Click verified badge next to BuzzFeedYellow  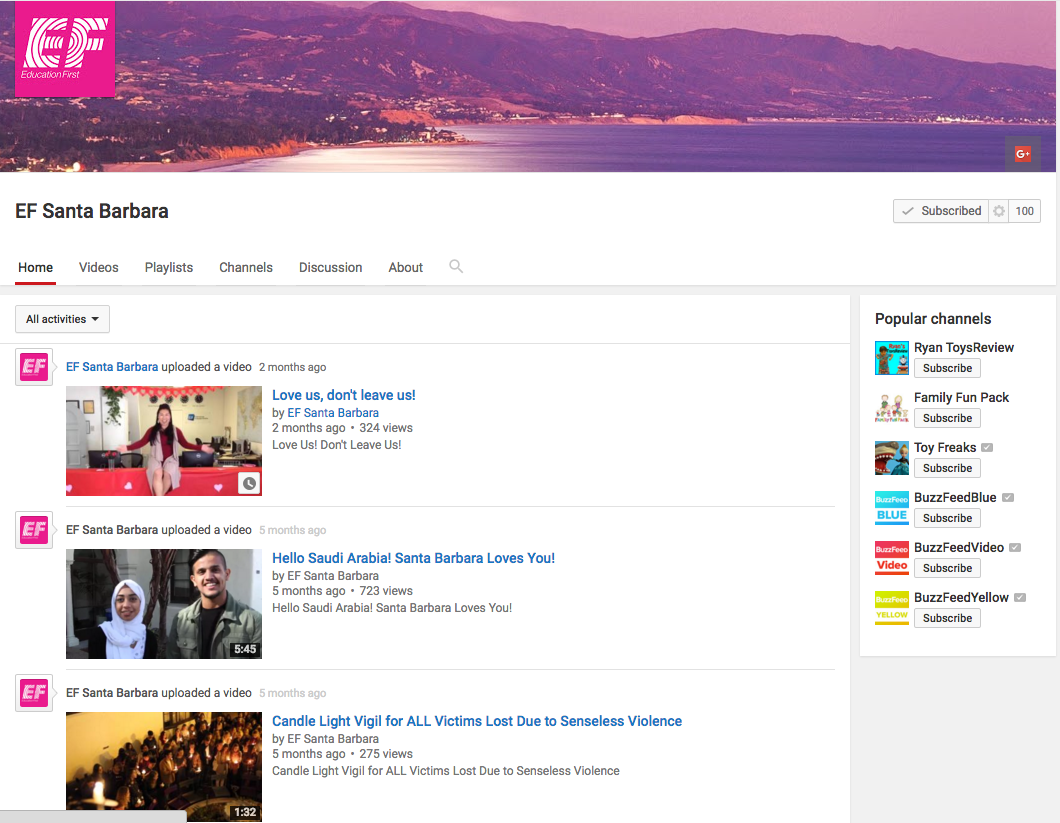tap(1020, 598)
